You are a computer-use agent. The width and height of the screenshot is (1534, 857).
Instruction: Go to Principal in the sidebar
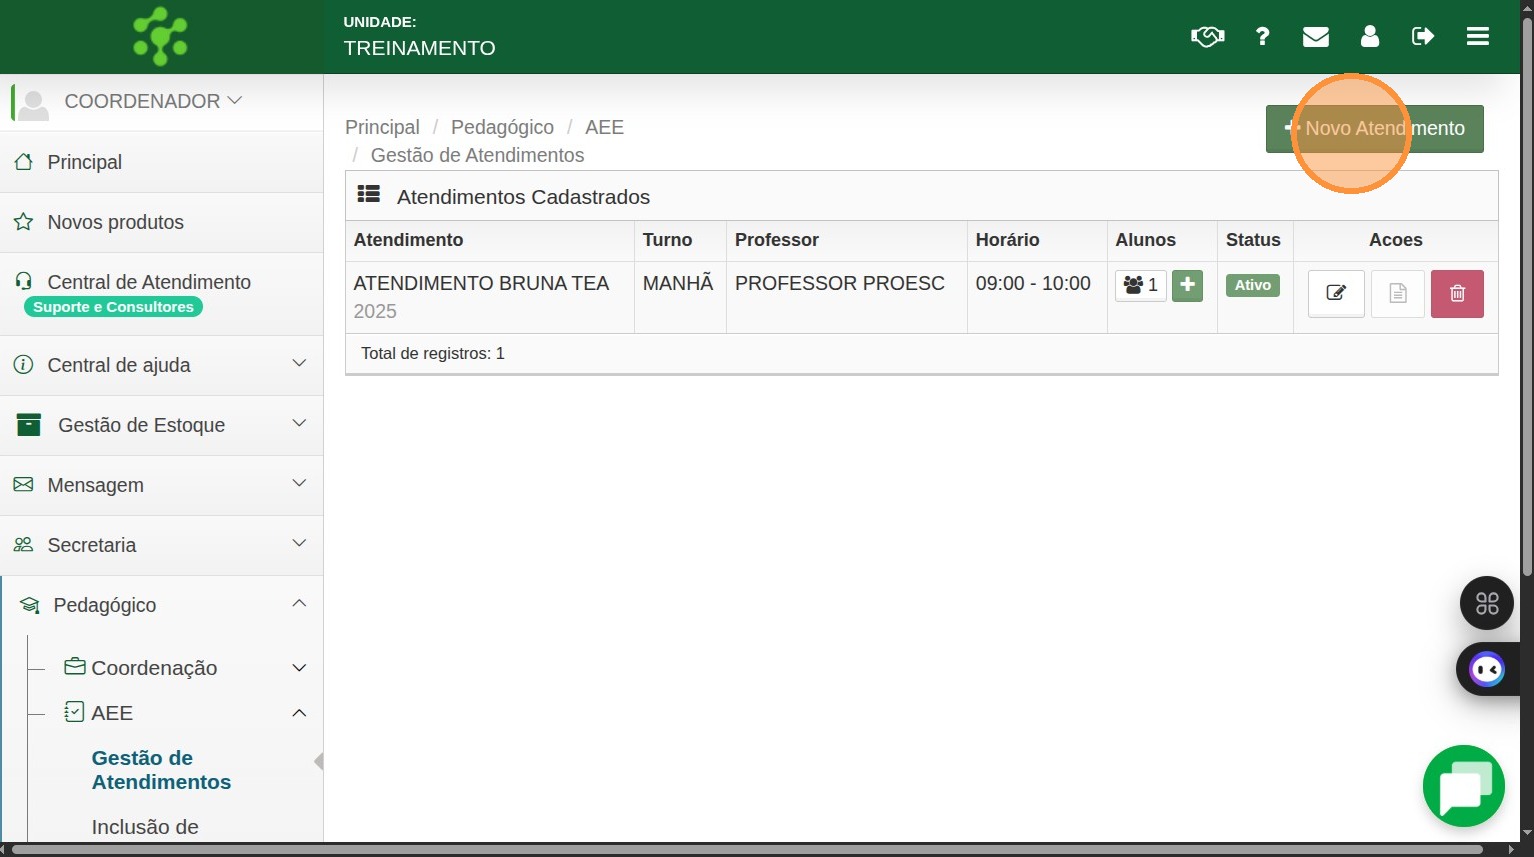click(x=162, y=162)
